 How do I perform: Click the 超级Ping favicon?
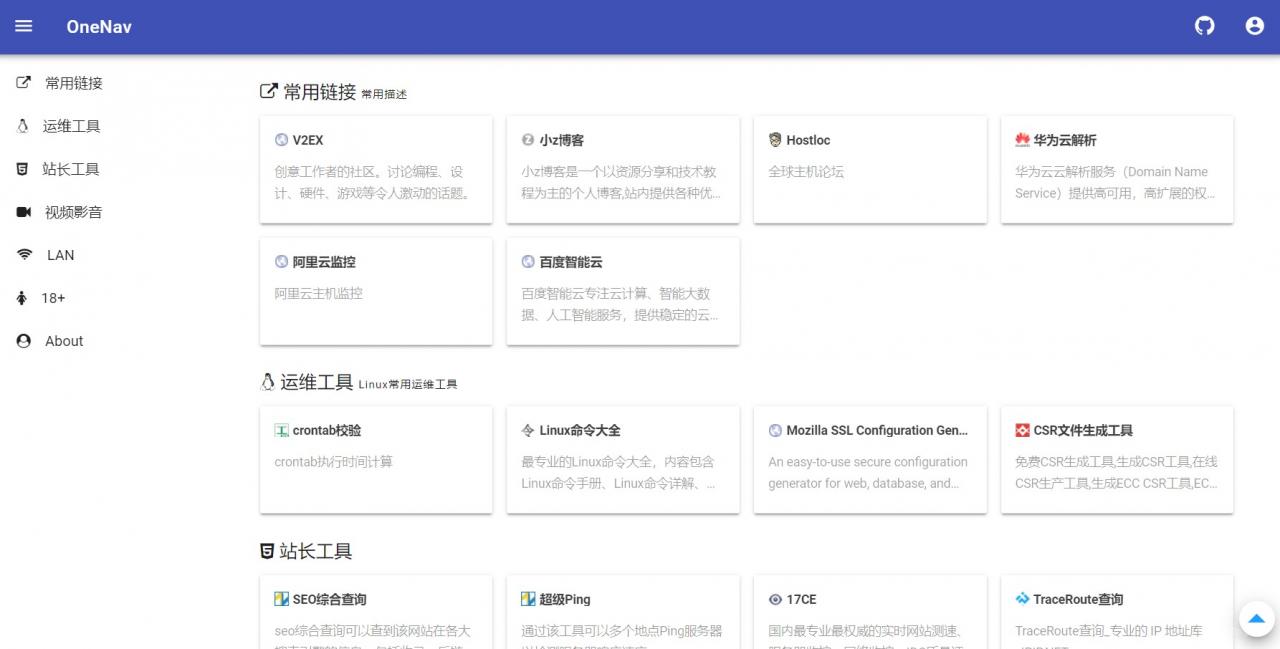[528, 599]
